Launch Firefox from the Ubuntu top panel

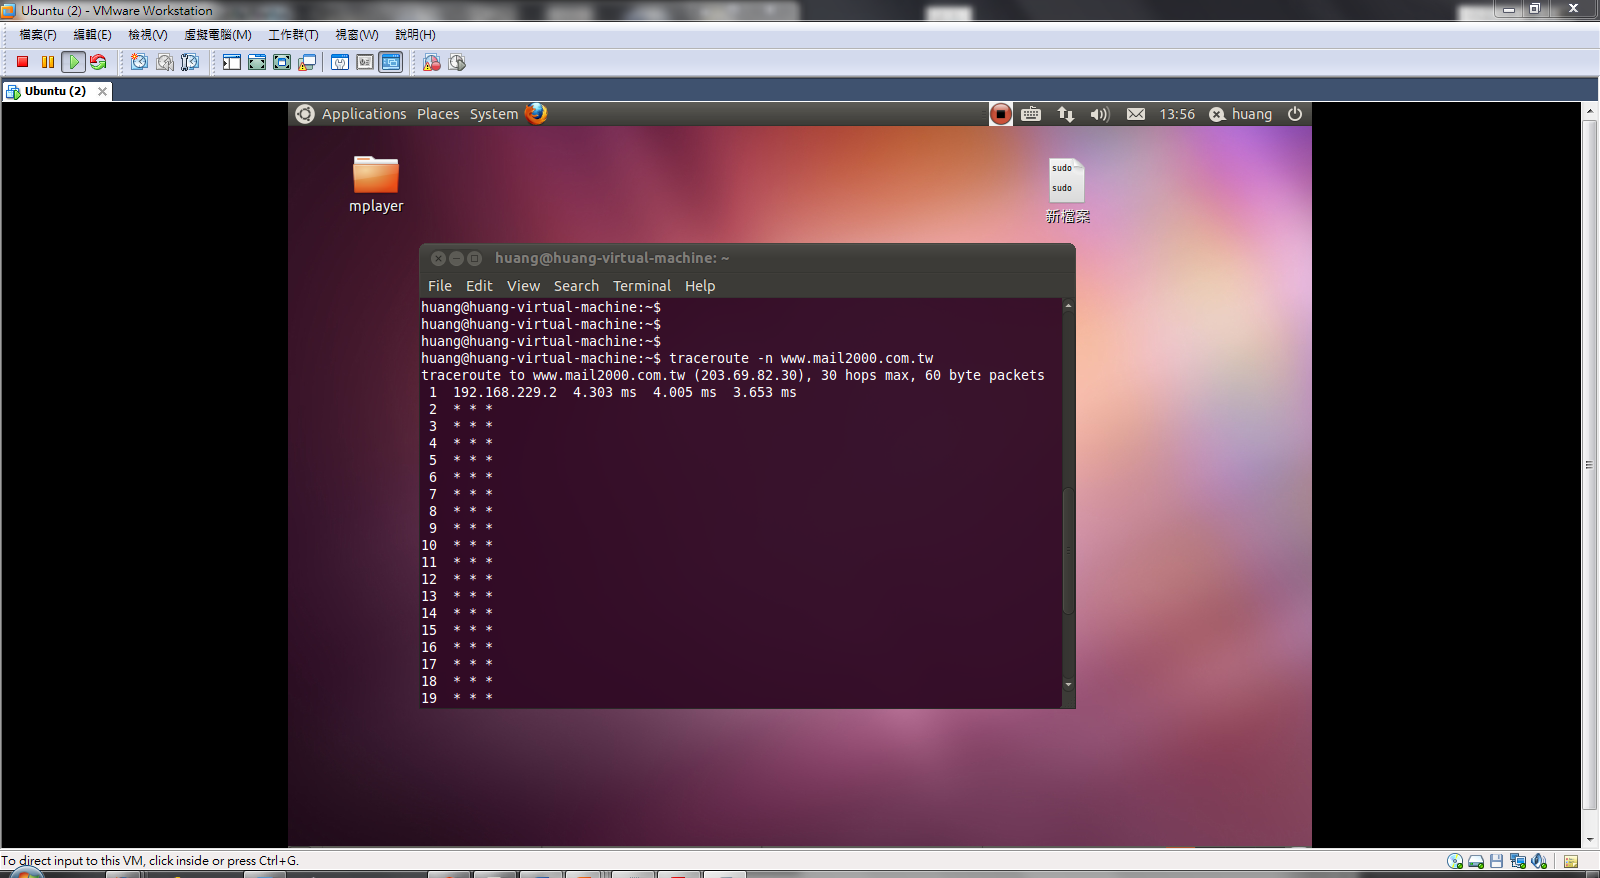click(536, 113)
